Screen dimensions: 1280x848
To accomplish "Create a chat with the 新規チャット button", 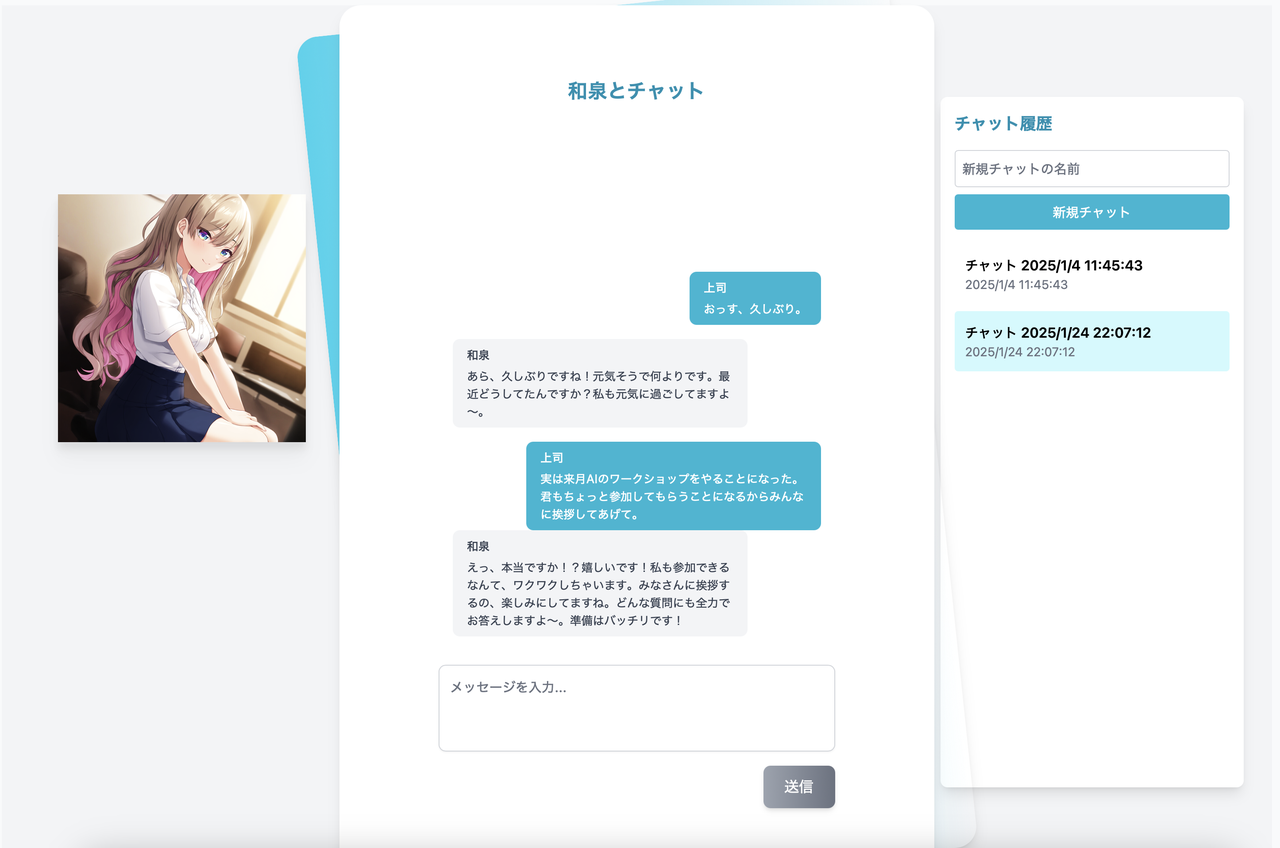I will click(1091, 212).
